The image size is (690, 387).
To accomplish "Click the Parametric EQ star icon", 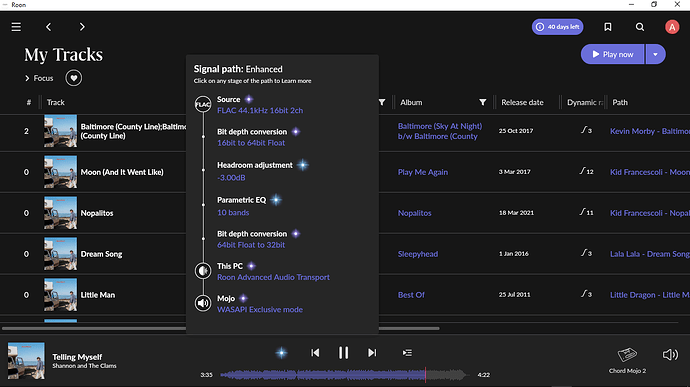I will (276, 200).
